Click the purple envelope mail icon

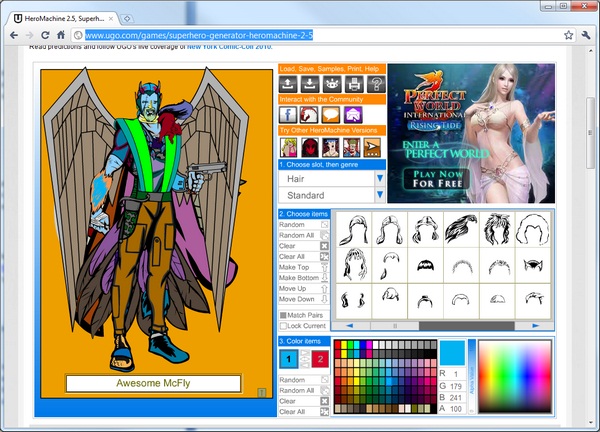[x=353, y=115]
